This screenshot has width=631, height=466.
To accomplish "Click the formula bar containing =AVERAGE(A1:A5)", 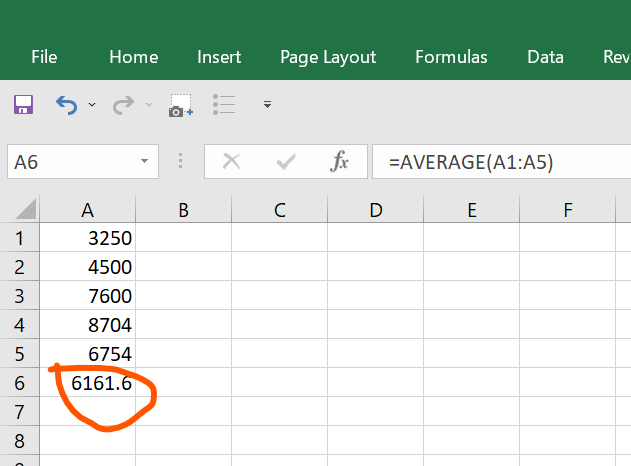I will [501, 162].
